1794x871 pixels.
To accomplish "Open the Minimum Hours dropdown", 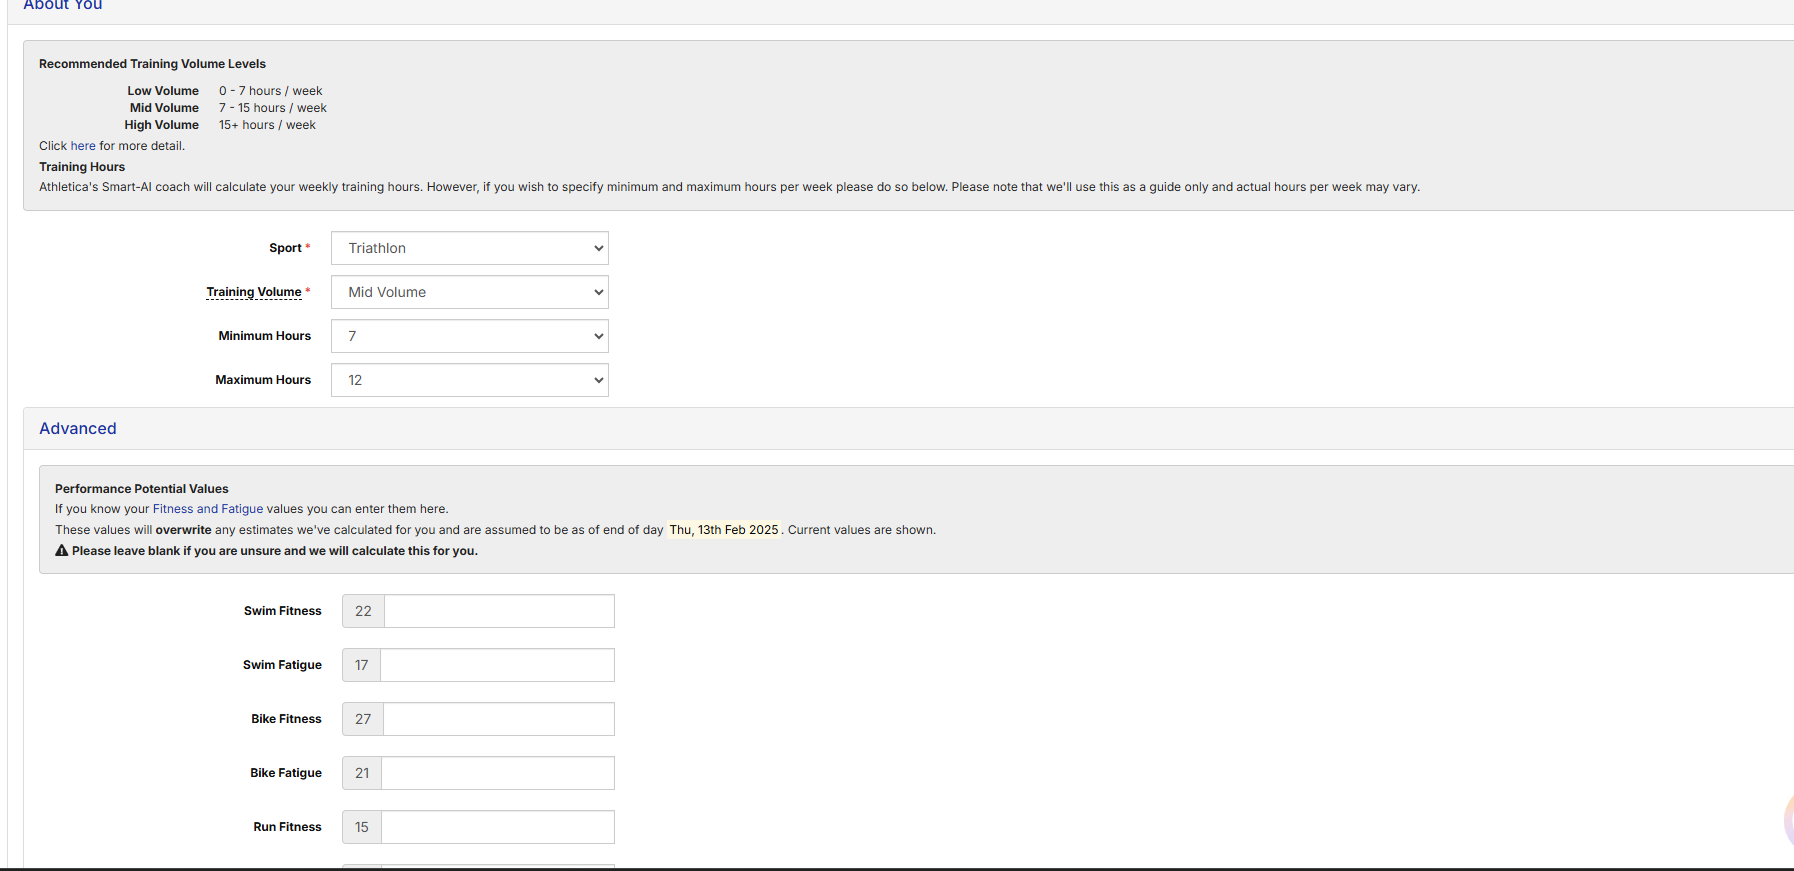I will [469, 336].
